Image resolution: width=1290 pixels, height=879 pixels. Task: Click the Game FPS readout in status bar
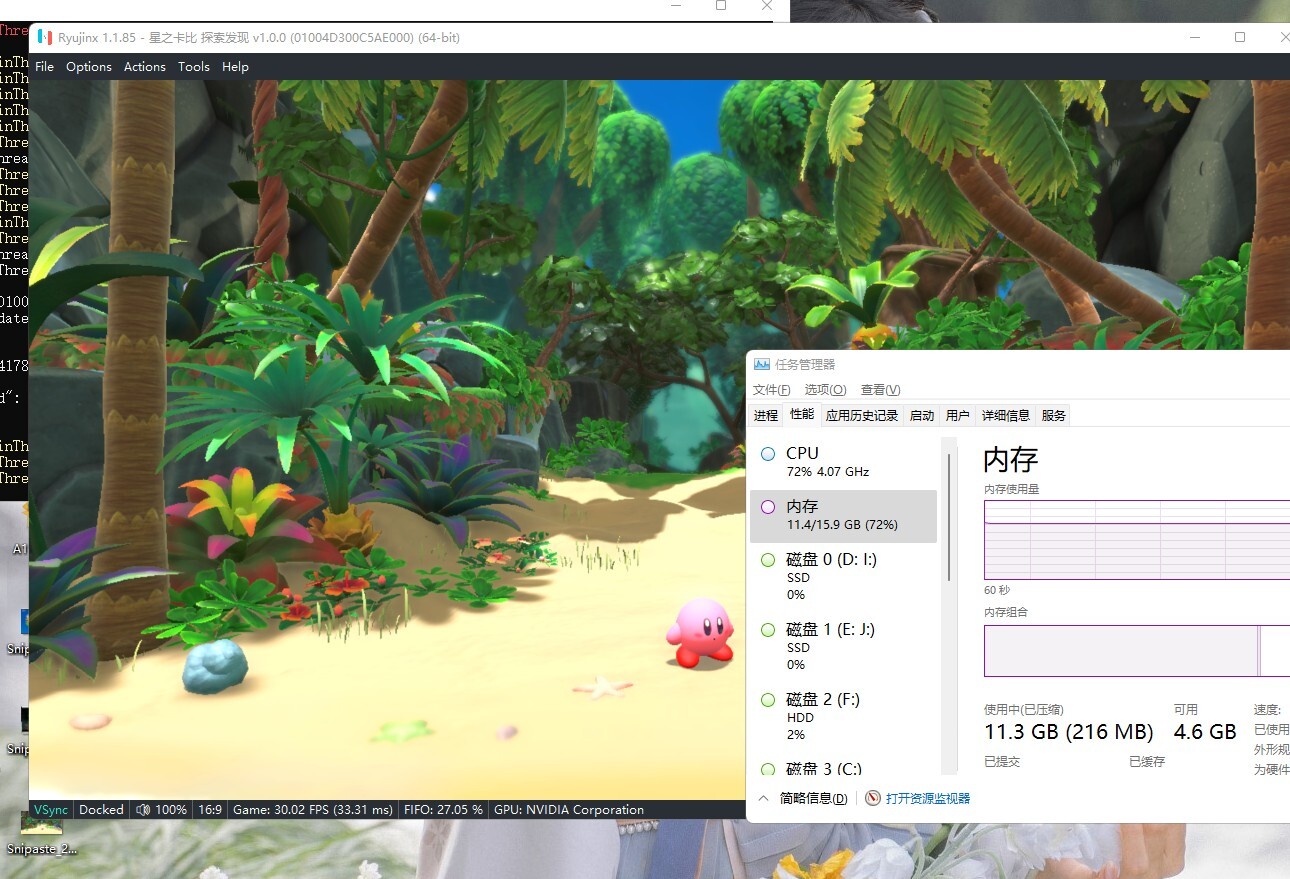click(x=313, y=810)
